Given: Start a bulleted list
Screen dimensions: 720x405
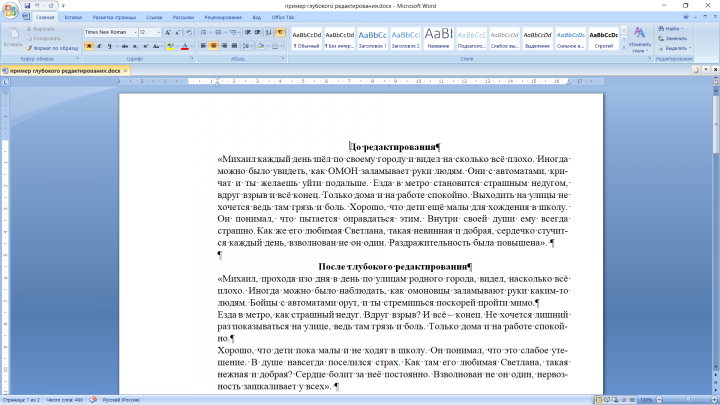Looking at the screenshot, I should 203,33.
